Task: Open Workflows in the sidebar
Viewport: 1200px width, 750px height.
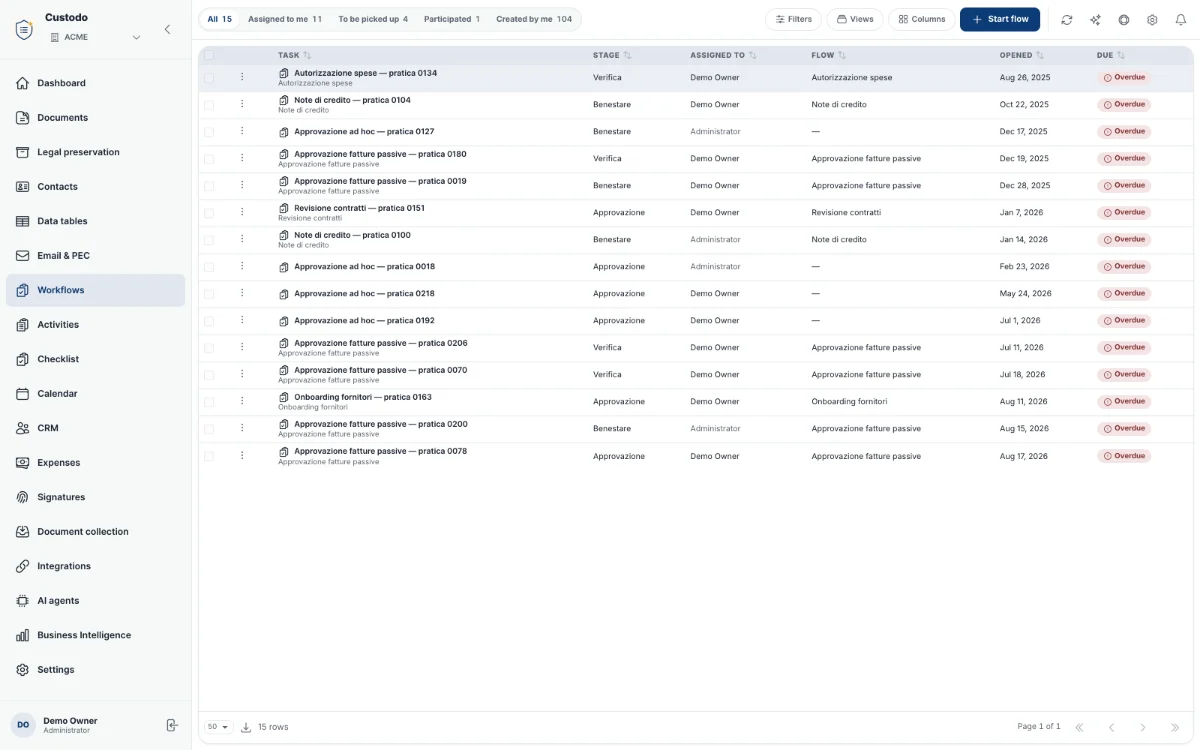Action: point(95,290)
